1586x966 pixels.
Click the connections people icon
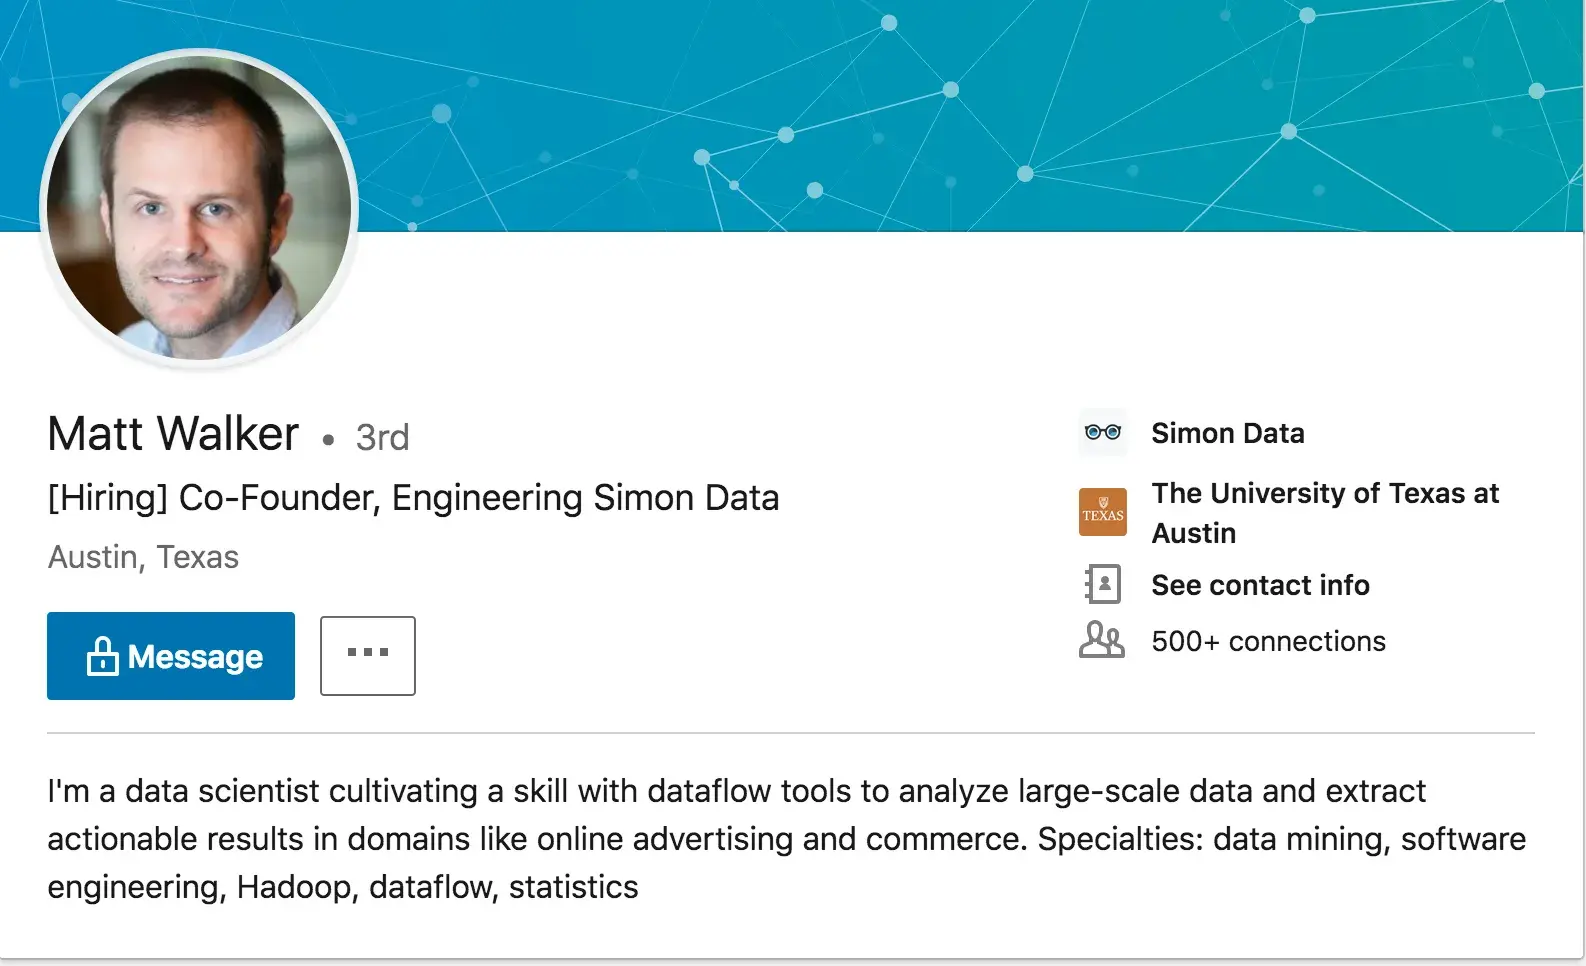click(x=1102, y=640)
